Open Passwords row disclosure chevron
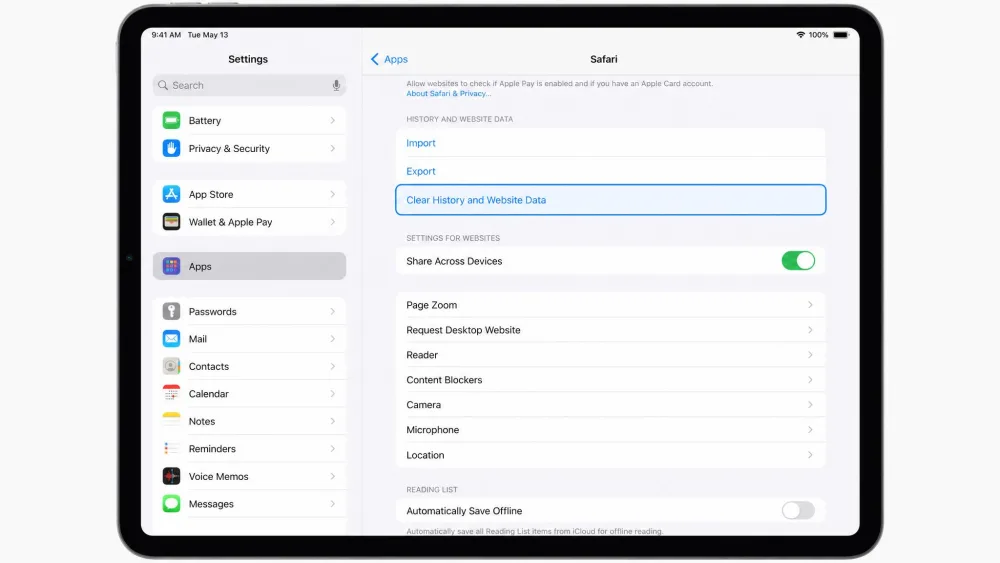 [x=332, y=311]
